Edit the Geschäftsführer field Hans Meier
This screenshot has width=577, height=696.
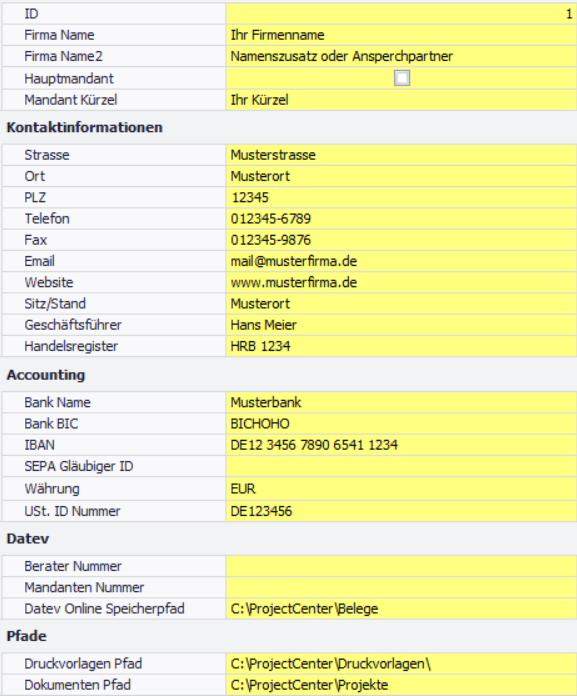[x=401, y=325]
